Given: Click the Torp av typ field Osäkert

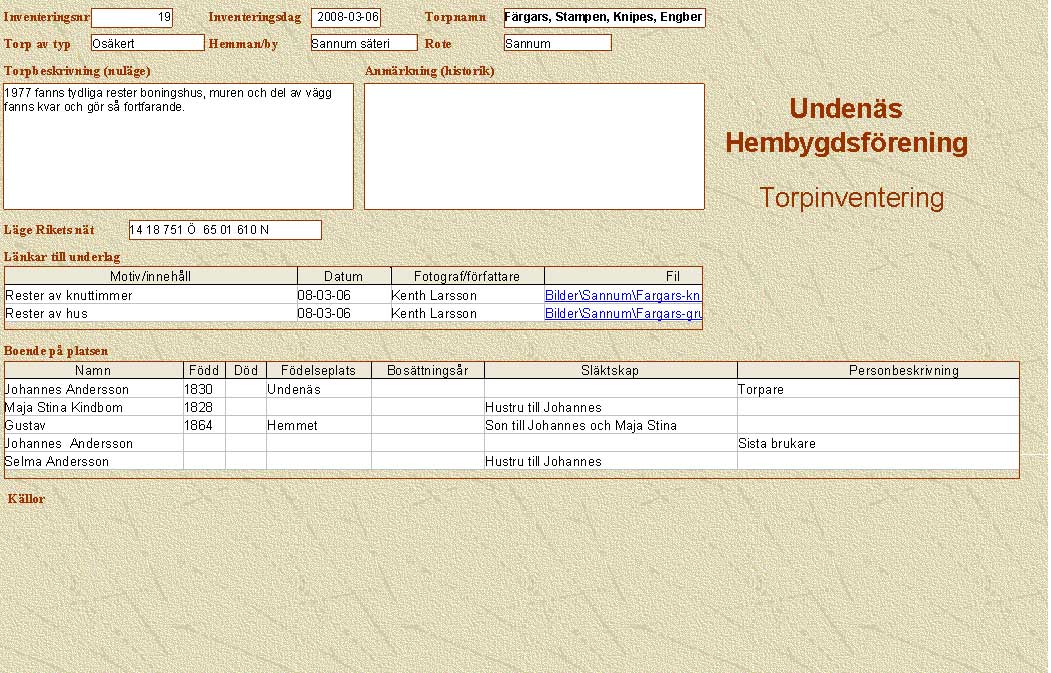Looking at the screenshot, I should pos(147,43).
